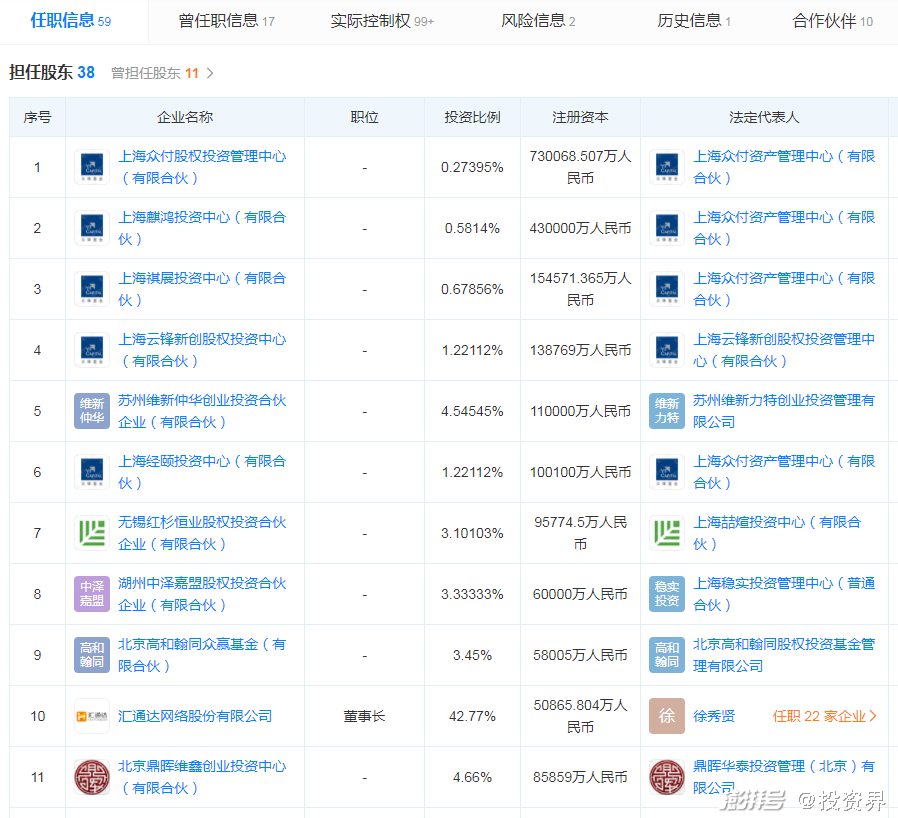Click 高和翰同 logo in company name column
Image resolution: width=898 pixels, height=818 pixels.
click(x=92, y=655)
